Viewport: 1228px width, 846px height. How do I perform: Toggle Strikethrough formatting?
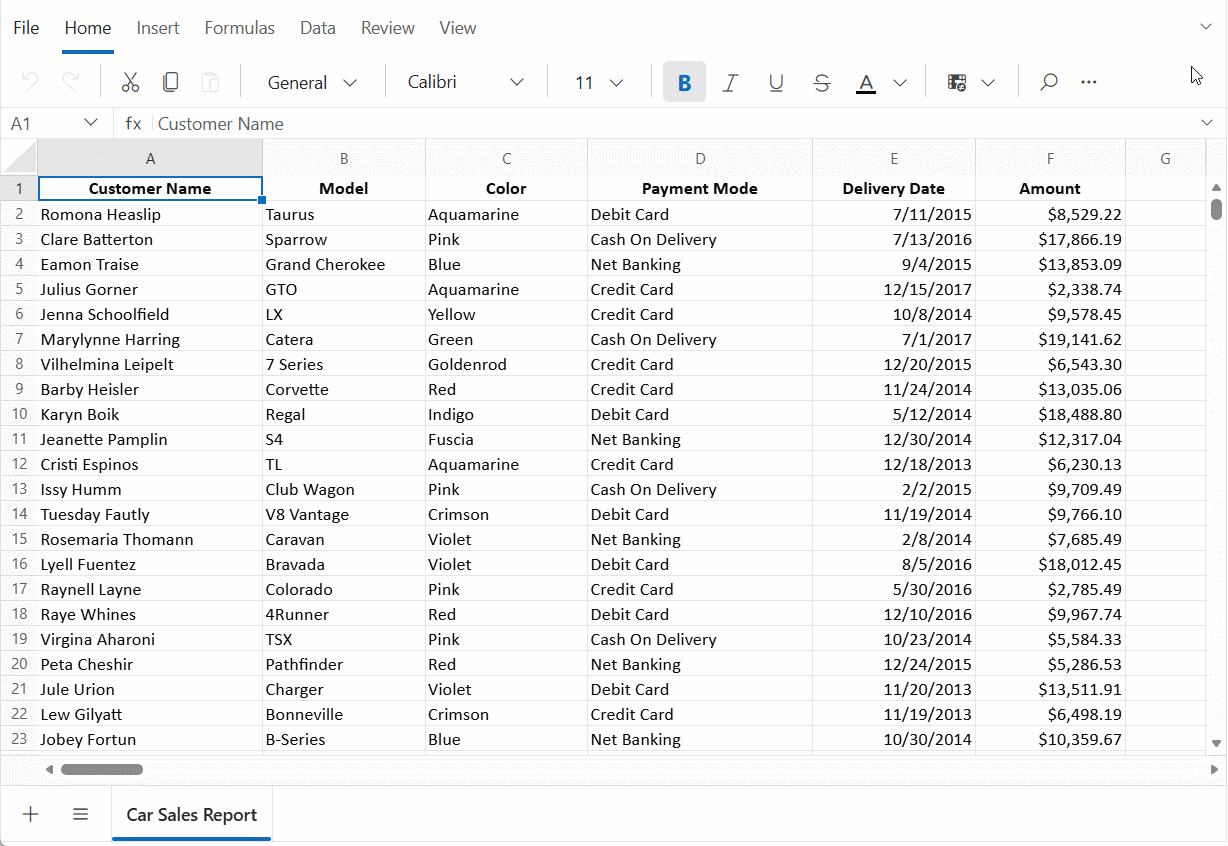point(822,82)
